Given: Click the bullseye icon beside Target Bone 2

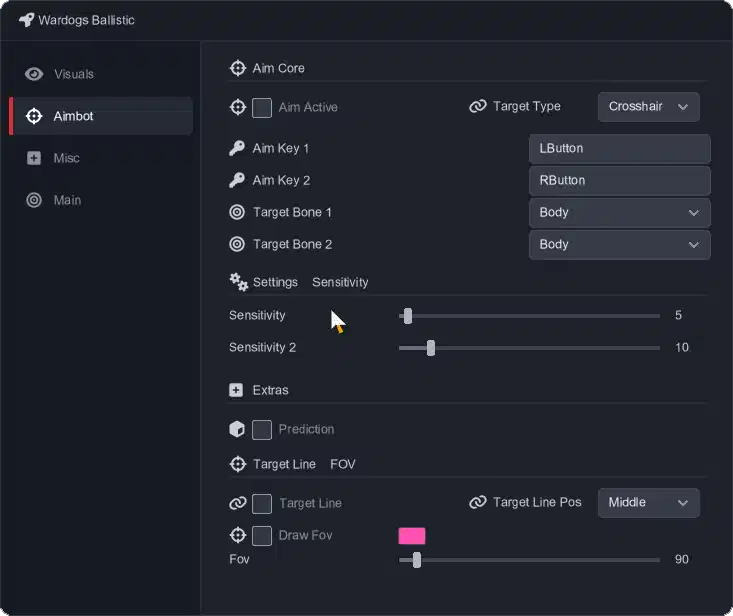Looking at the screenshot, I should [237, 244].
